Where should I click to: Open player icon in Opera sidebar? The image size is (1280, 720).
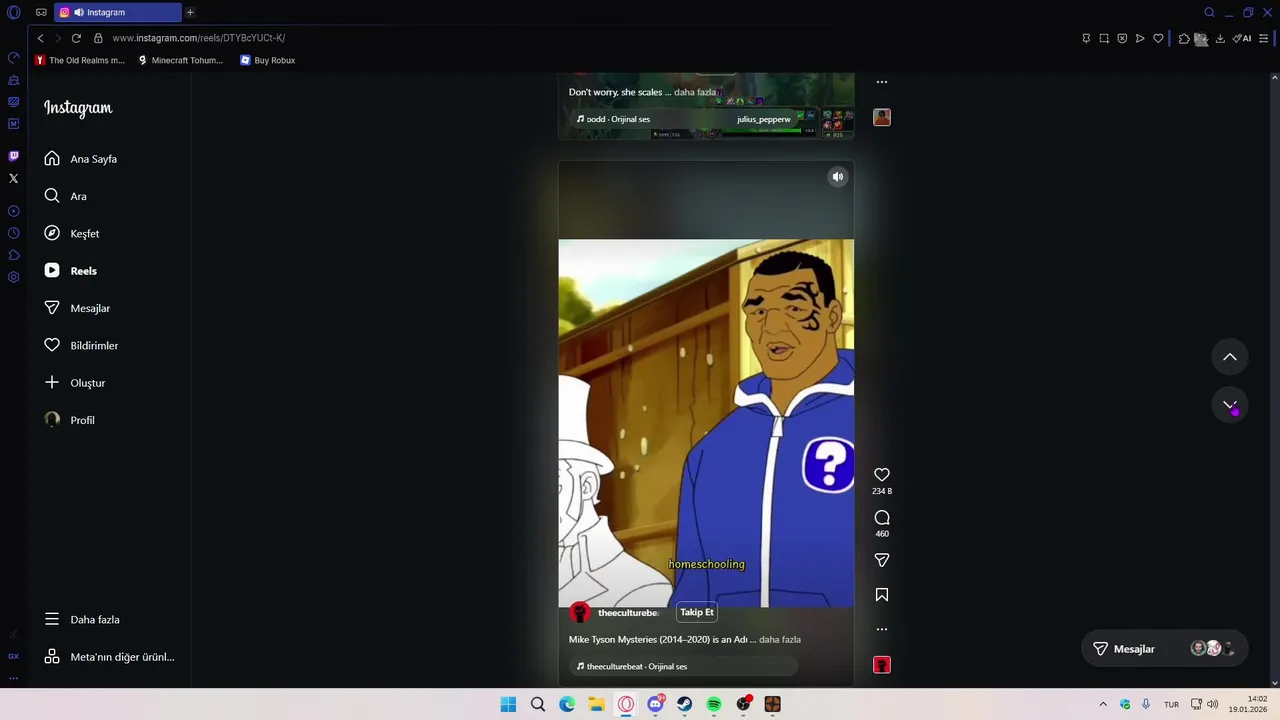pos(13,211)
